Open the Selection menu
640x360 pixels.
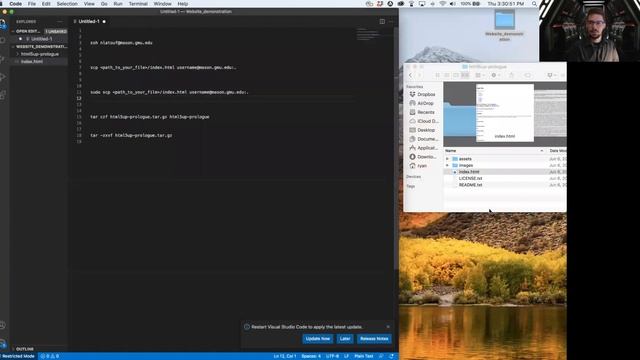pos(67,4)
